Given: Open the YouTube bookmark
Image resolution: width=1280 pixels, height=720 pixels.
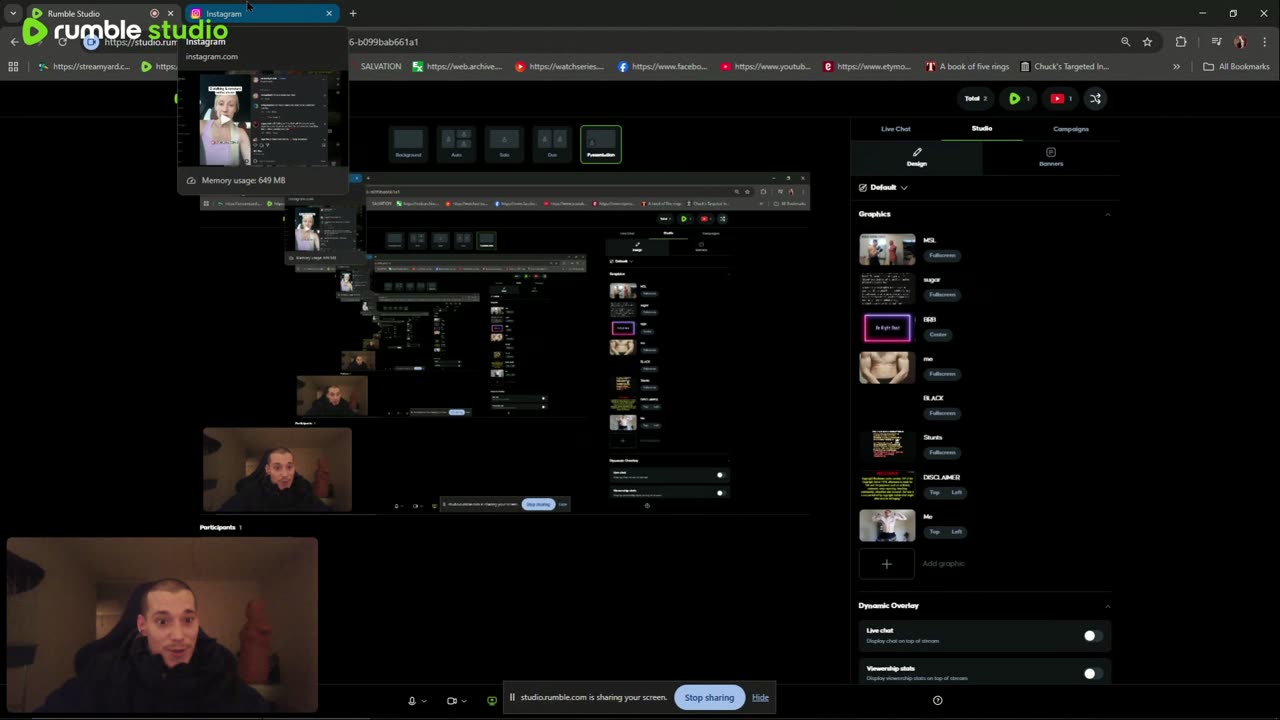Looking at the screenshot, I should [x=765, y=67].
